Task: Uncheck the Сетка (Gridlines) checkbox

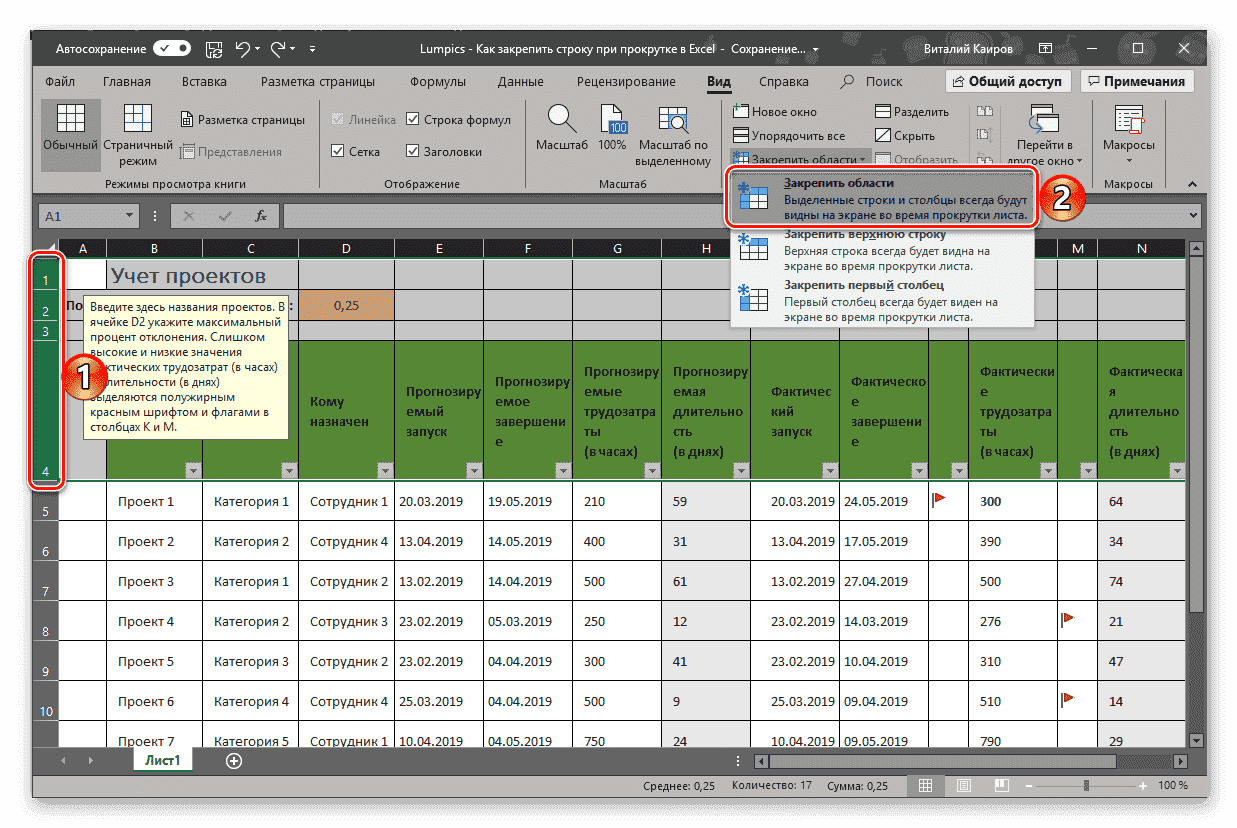Action: [x=340, y=151]
